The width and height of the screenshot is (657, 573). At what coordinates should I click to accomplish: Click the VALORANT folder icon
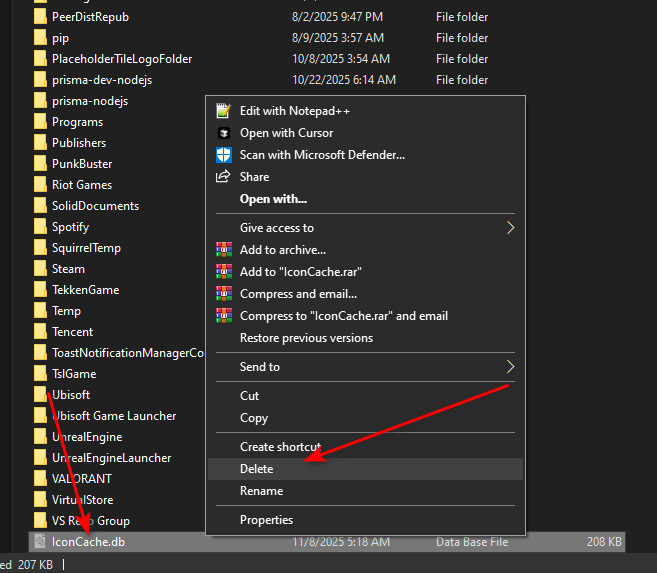point(40,479)
